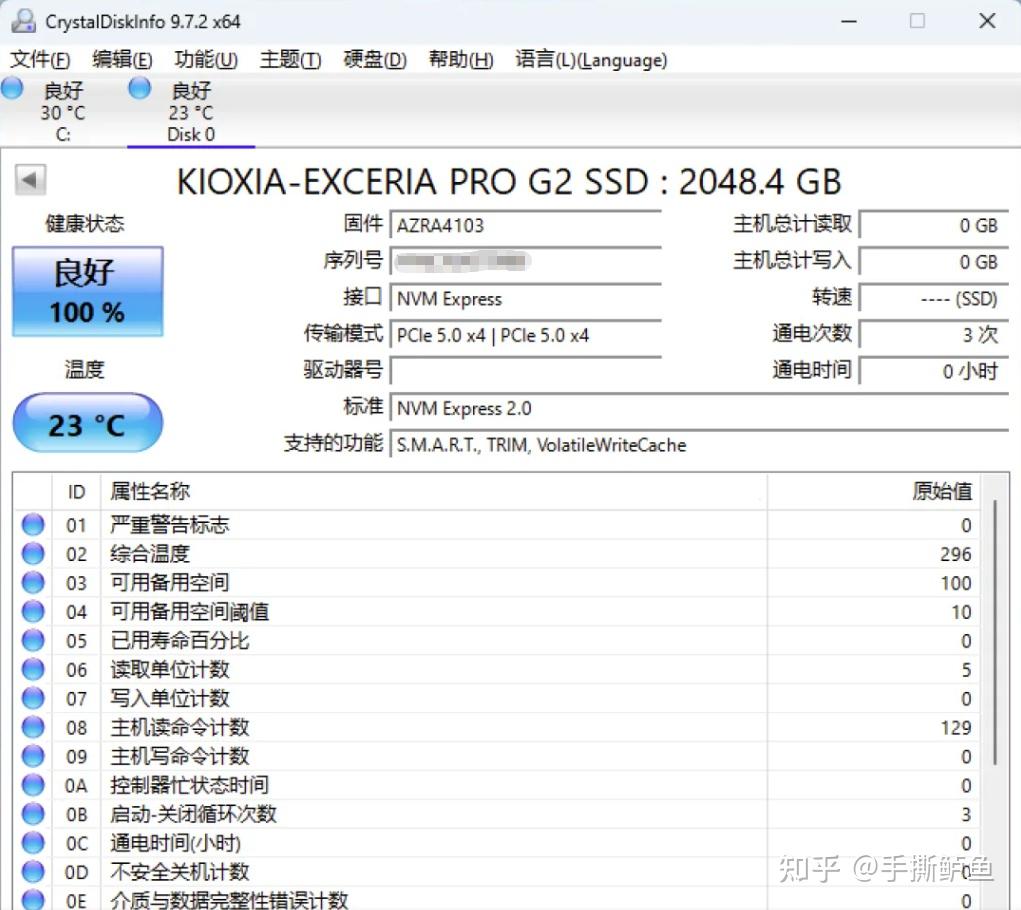Click the empty 驱动器号 field
1021x910 pixels.
tap(525, 372)
